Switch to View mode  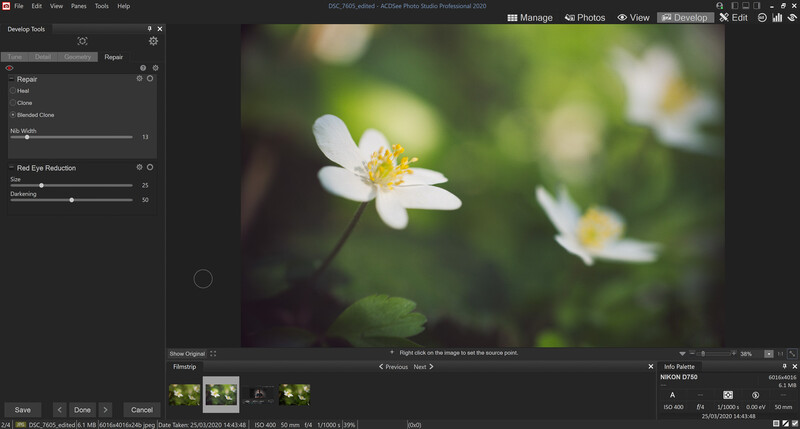[x=633, y=17]
